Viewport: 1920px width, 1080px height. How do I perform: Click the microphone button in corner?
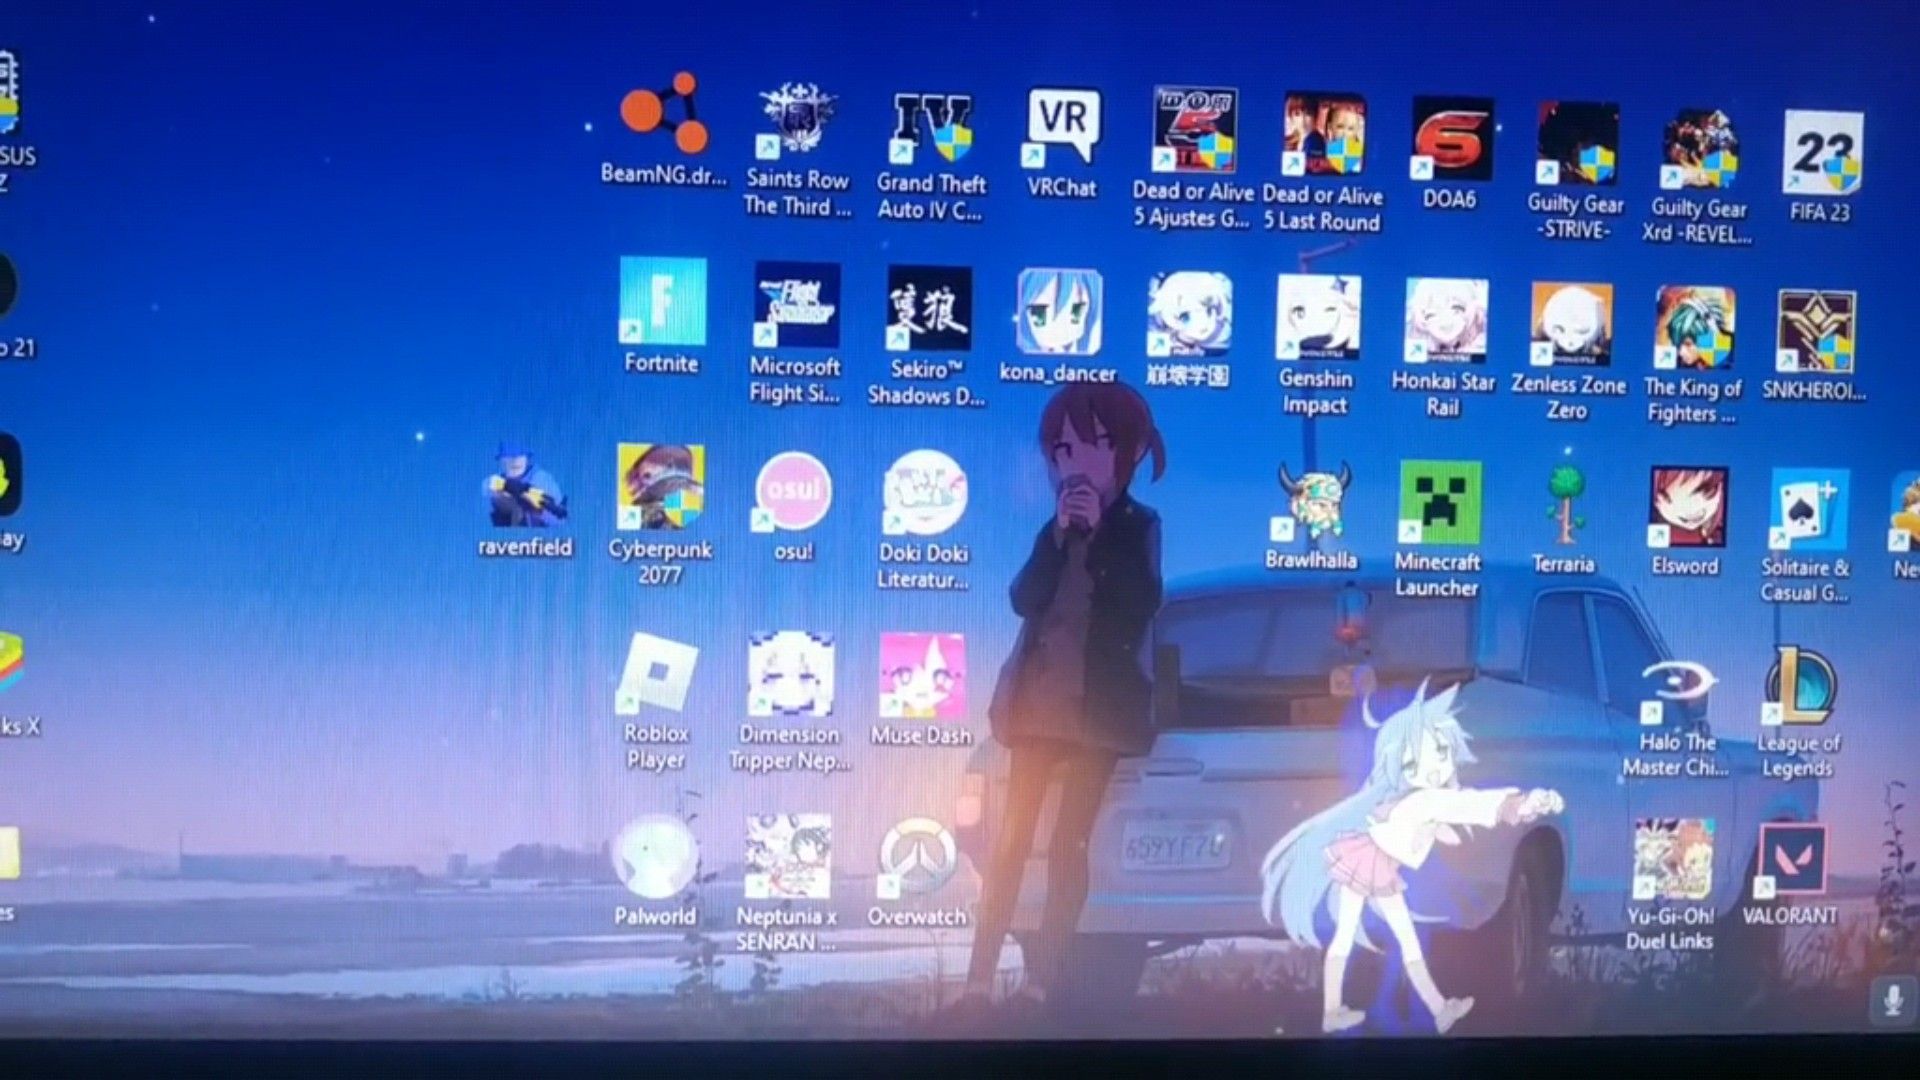(1892, 1000)
